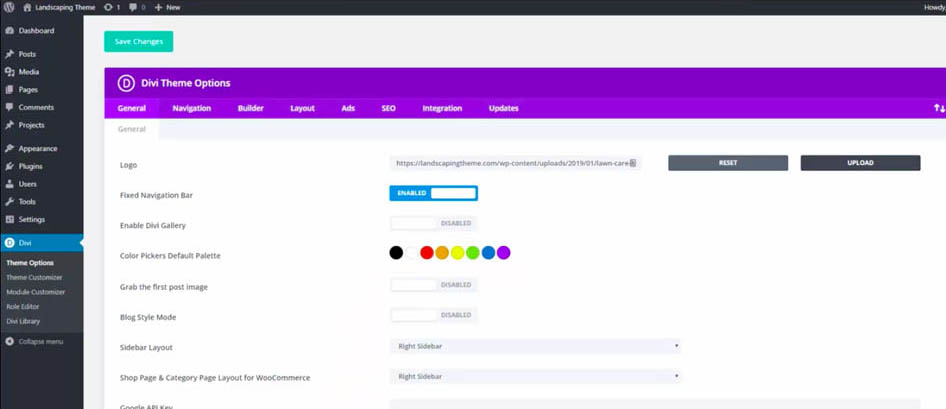Pick the purple palette color swatch
The height and width of the screenshot is (409, 946).
point(504,253)
